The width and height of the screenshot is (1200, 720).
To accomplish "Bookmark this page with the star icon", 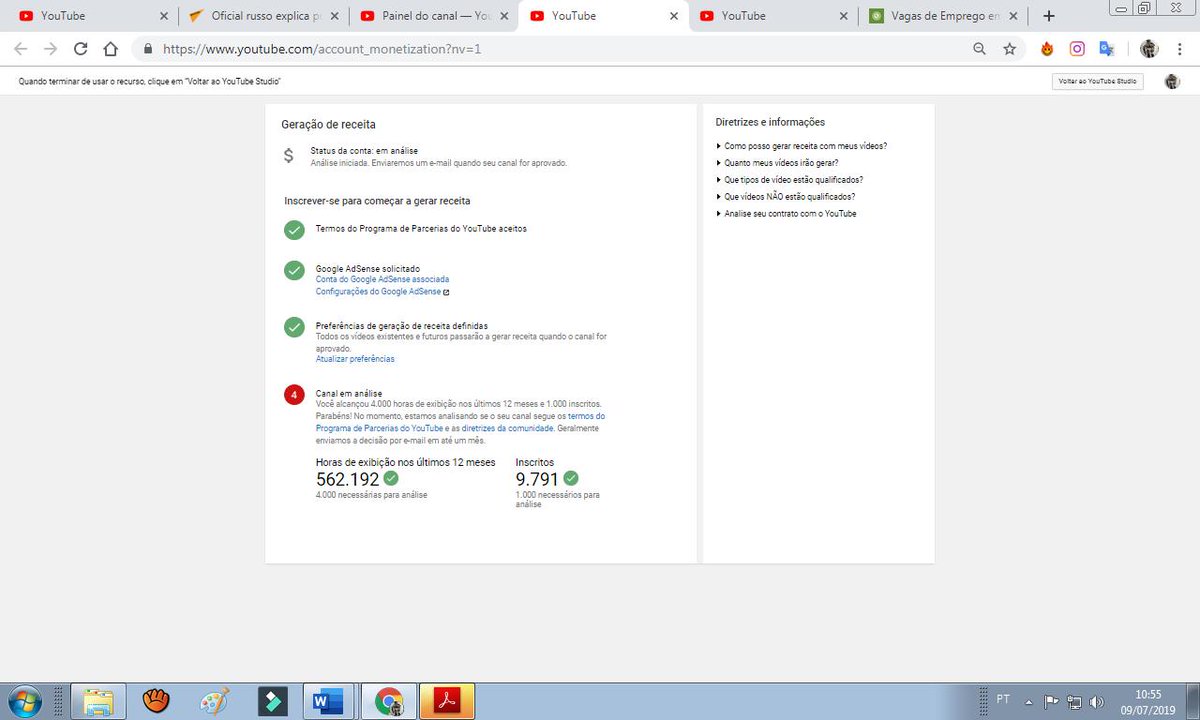I will tap(1010, 48).
